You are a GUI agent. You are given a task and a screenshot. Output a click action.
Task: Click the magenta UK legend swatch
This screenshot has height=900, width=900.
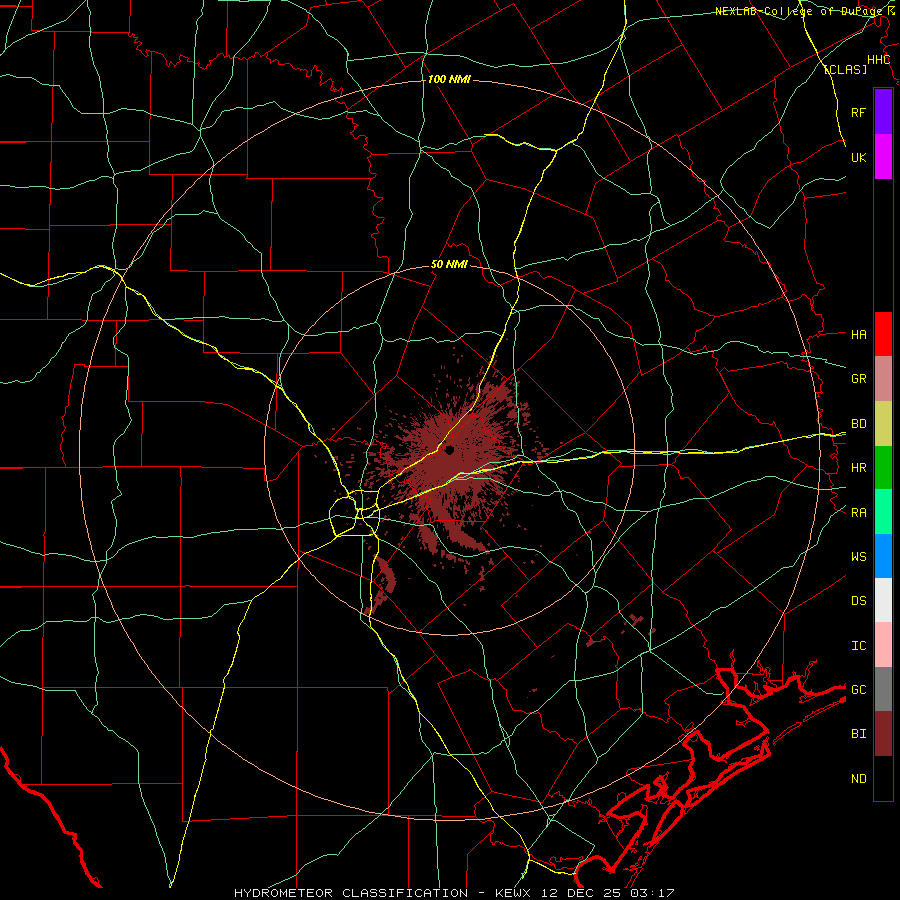click(883, 157)
